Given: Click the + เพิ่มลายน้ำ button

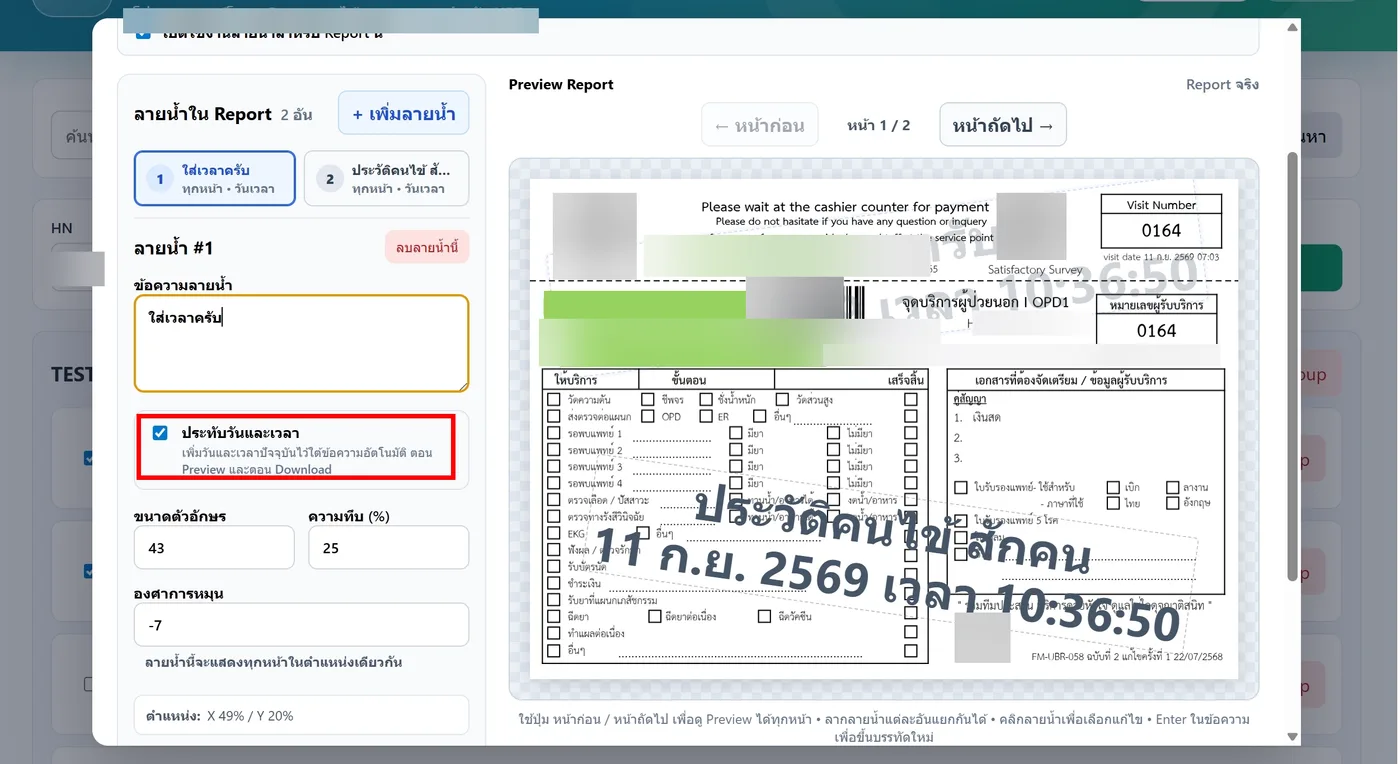Looking at the screenshot, I should [403, 113].
